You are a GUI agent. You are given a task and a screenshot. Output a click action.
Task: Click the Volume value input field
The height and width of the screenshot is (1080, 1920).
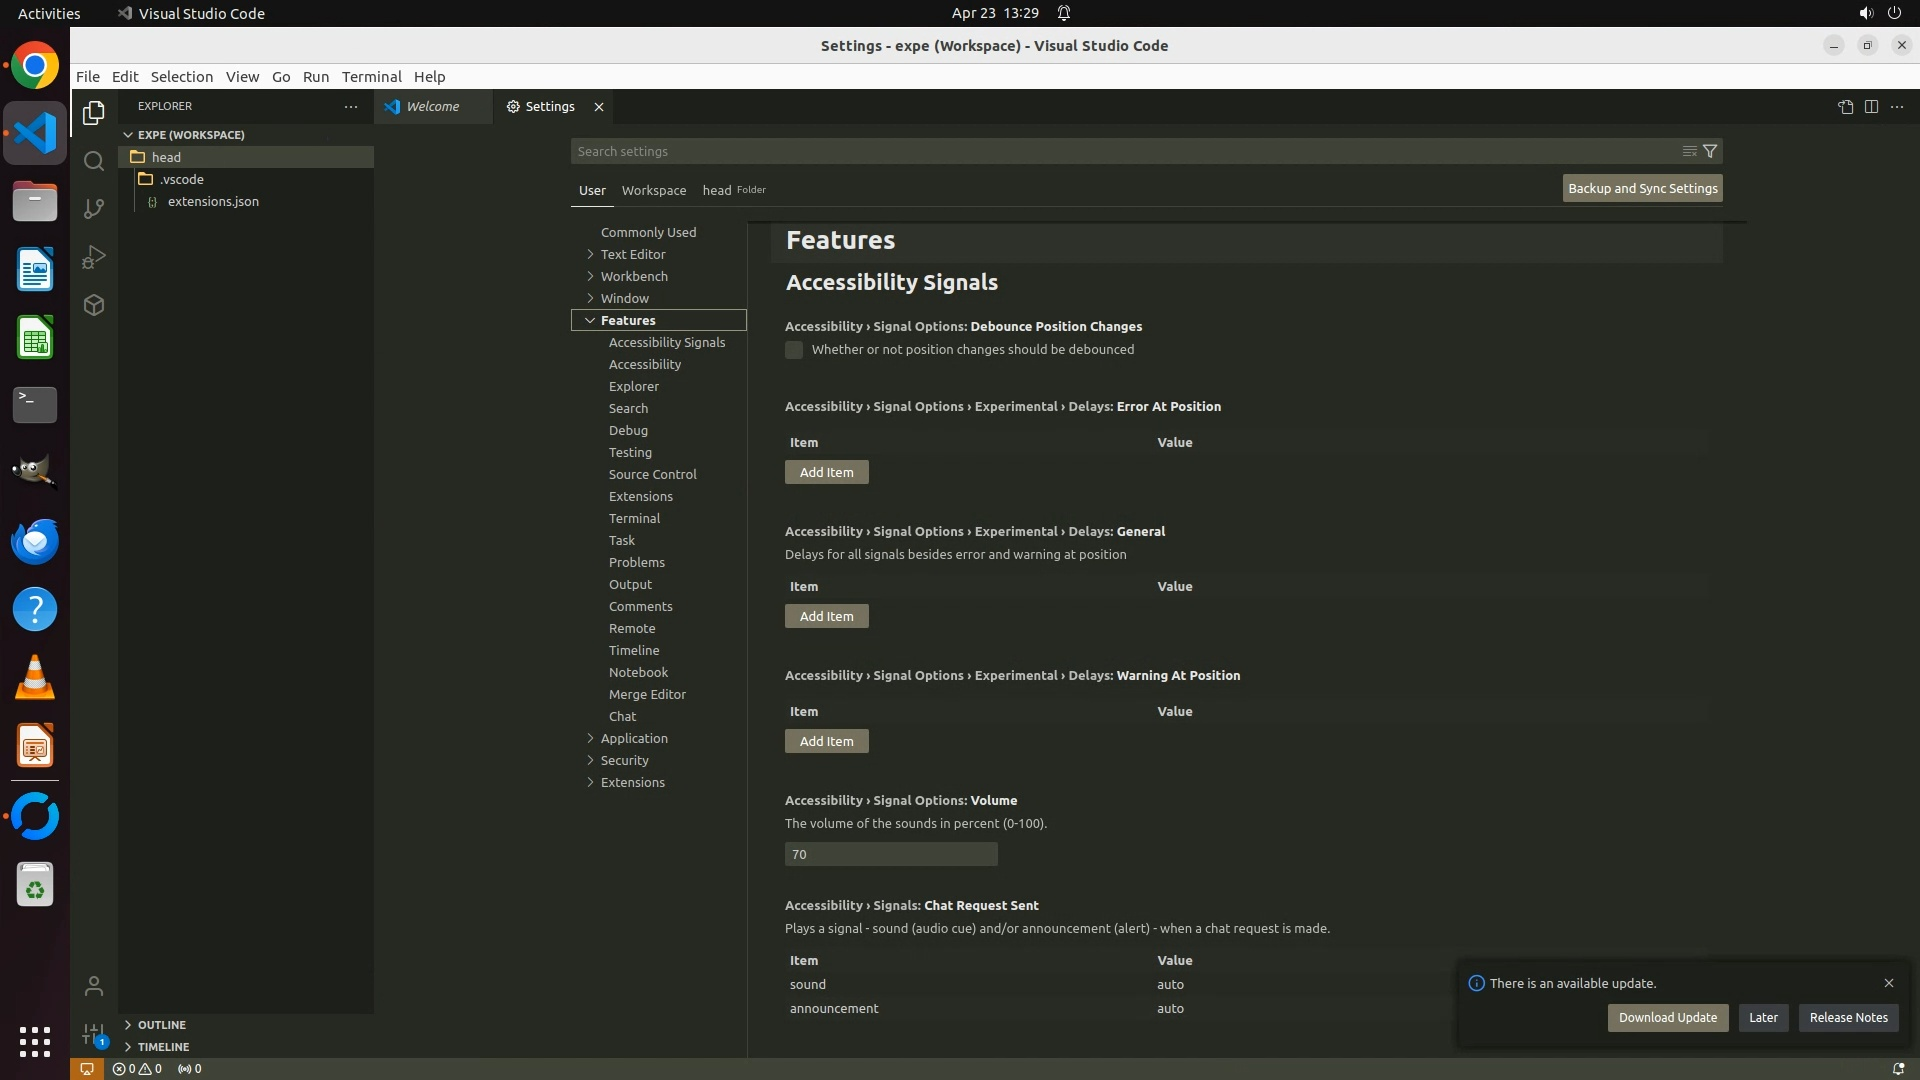(890, 854)
